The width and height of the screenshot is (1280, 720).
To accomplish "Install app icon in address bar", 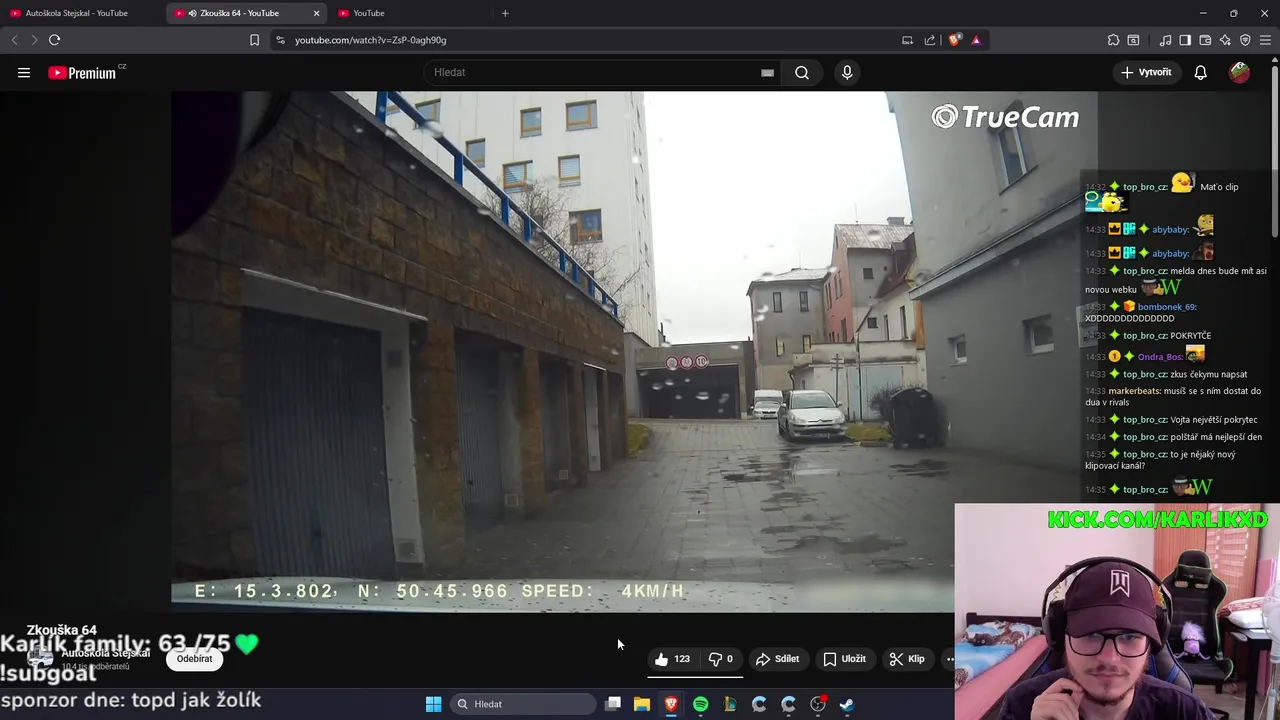I will pyautogui.click(x=907, y=40).
